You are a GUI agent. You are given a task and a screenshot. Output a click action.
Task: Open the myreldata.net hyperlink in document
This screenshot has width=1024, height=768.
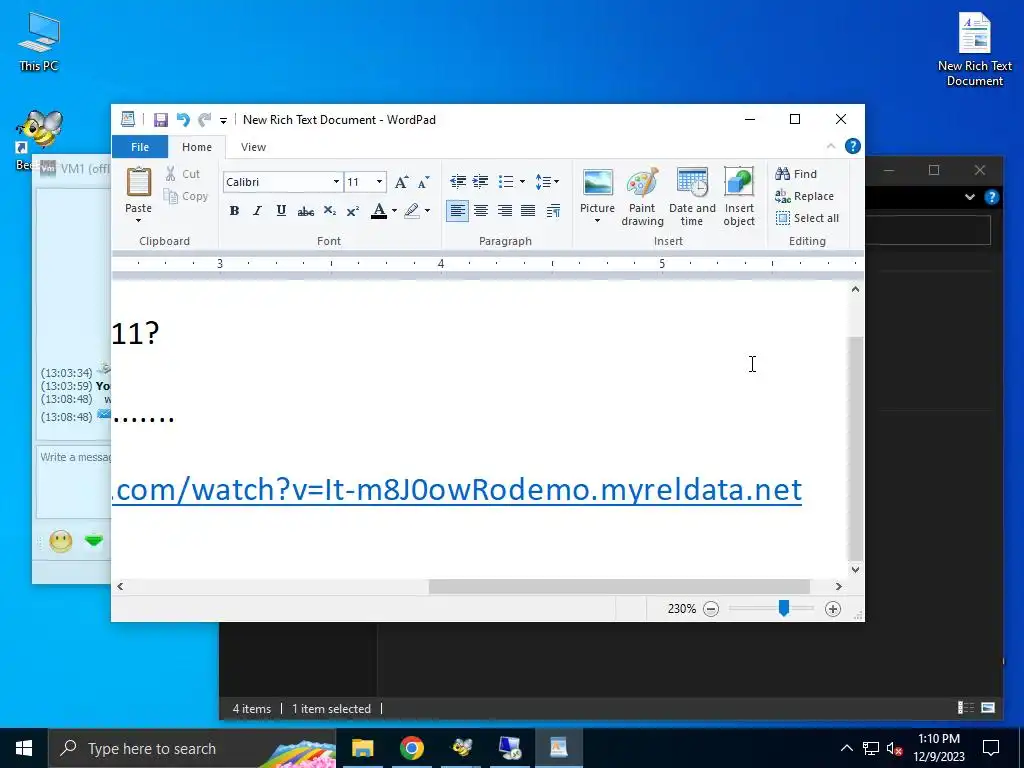point(457,490)
